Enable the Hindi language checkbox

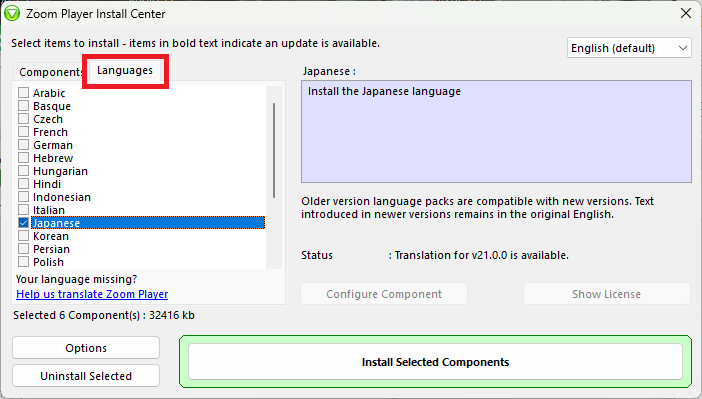(23, 184)
